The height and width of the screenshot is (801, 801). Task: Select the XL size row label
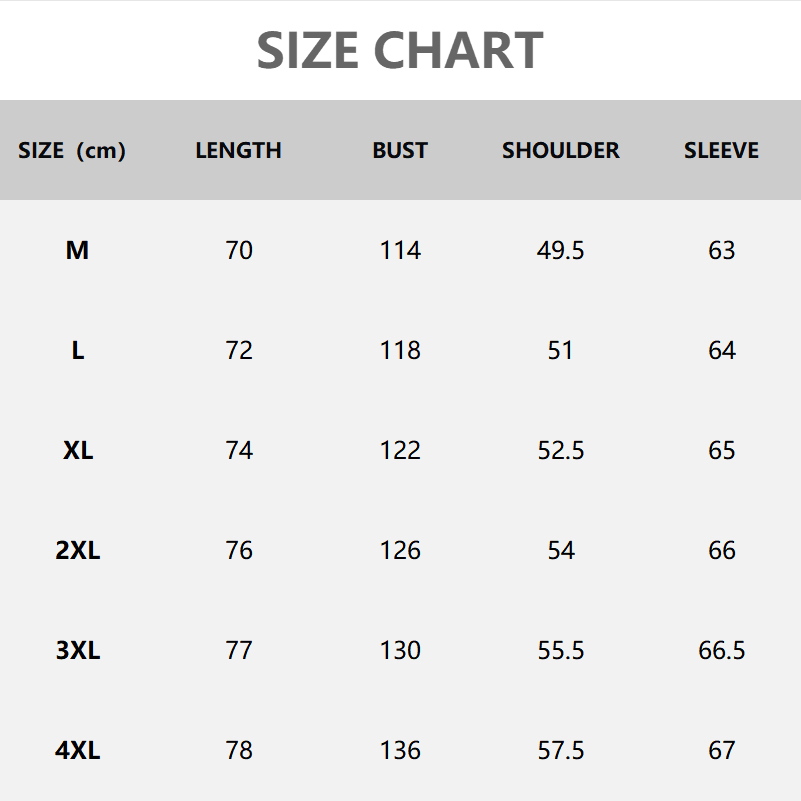pos(77,450)
